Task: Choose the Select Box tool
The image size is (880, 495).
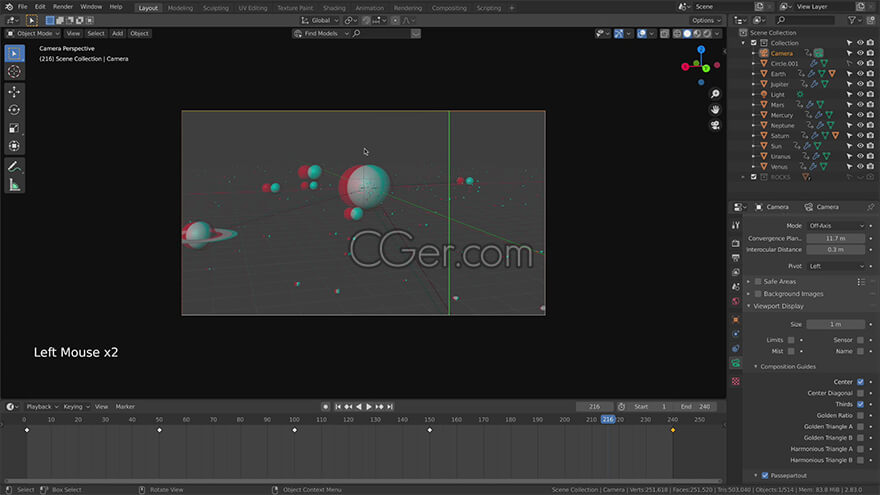Action: (15, 53)
